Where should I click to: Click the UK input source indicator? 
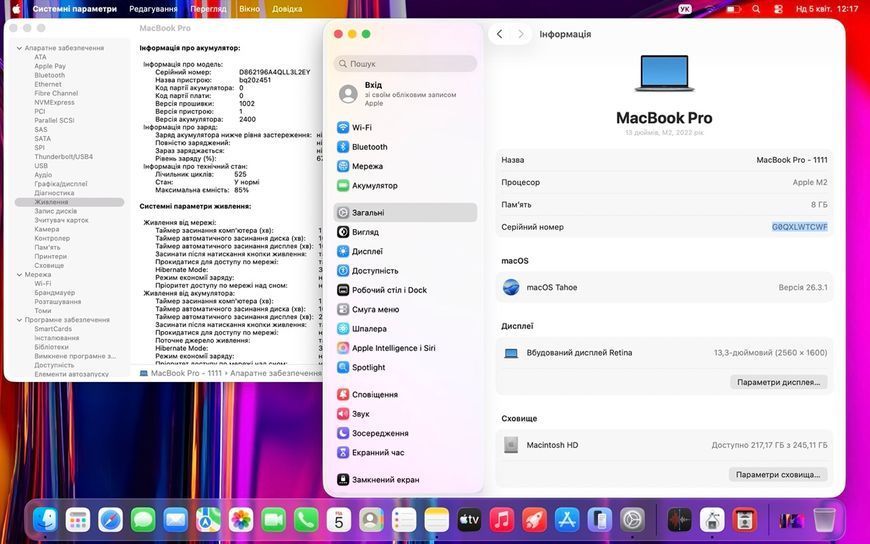coord(685,9)
